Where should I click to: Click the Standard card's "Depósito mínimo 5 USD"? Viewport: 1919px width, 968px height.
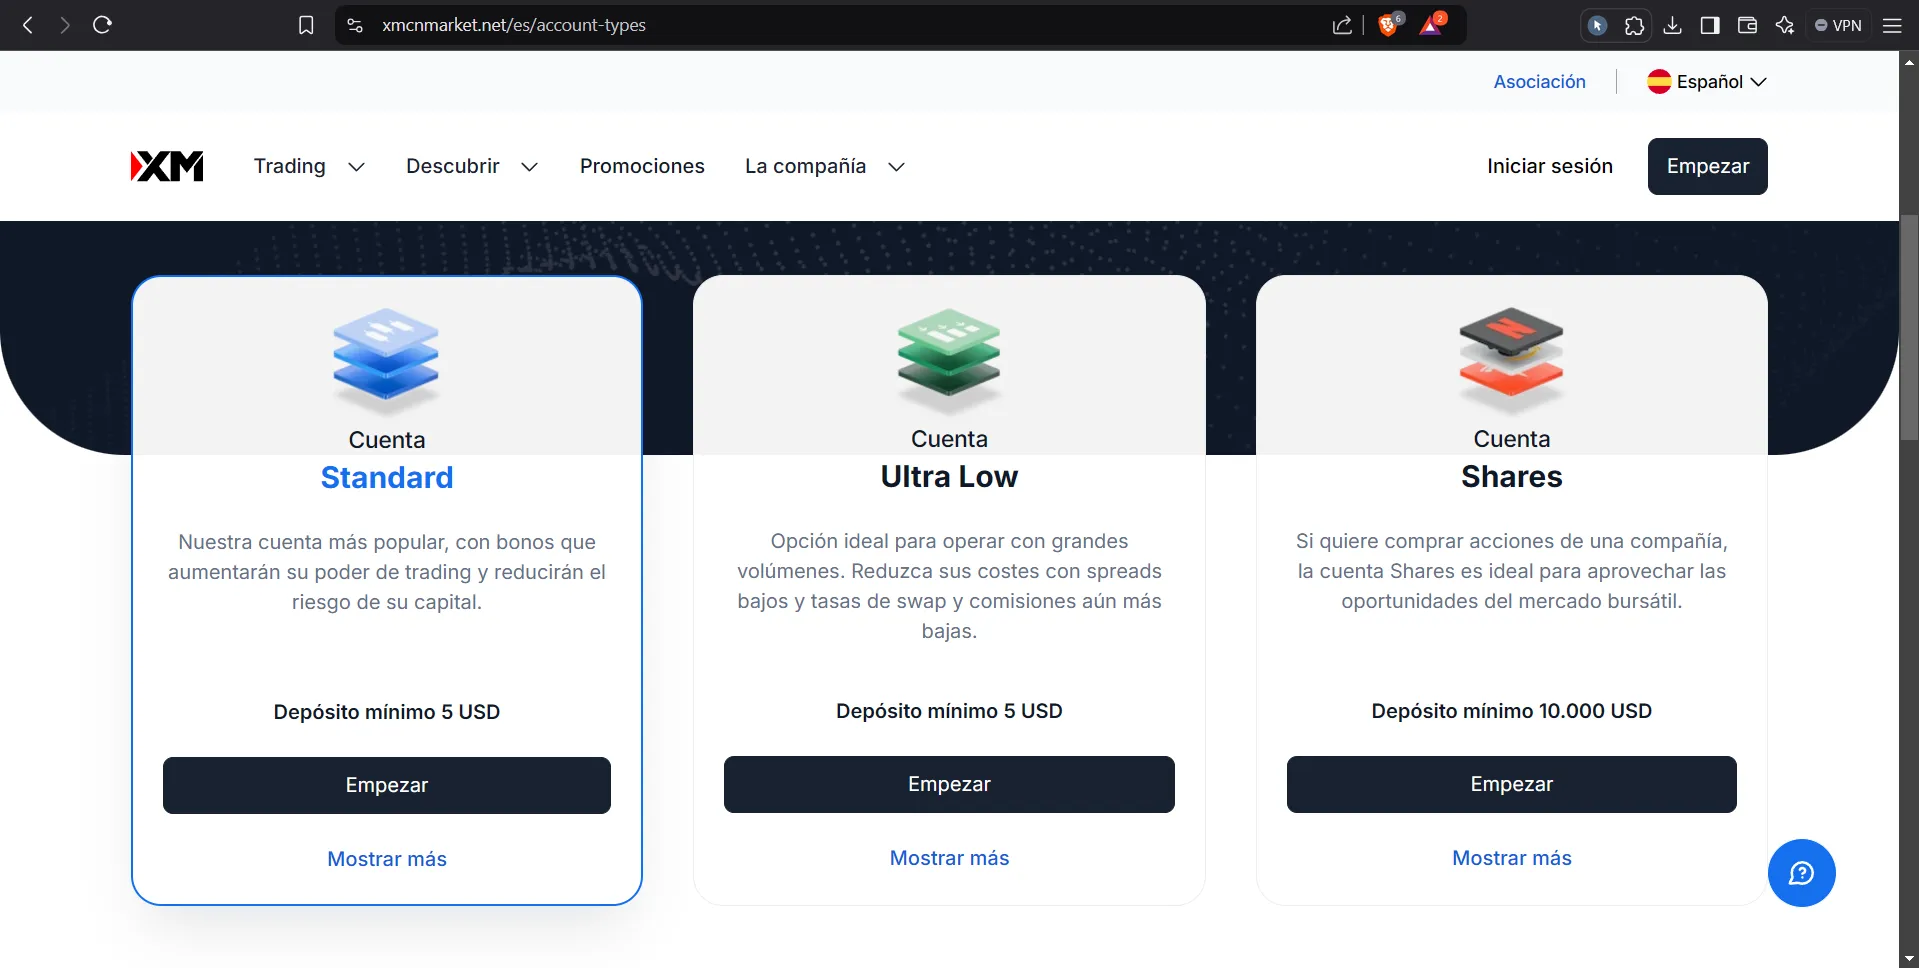coord(387,712)
